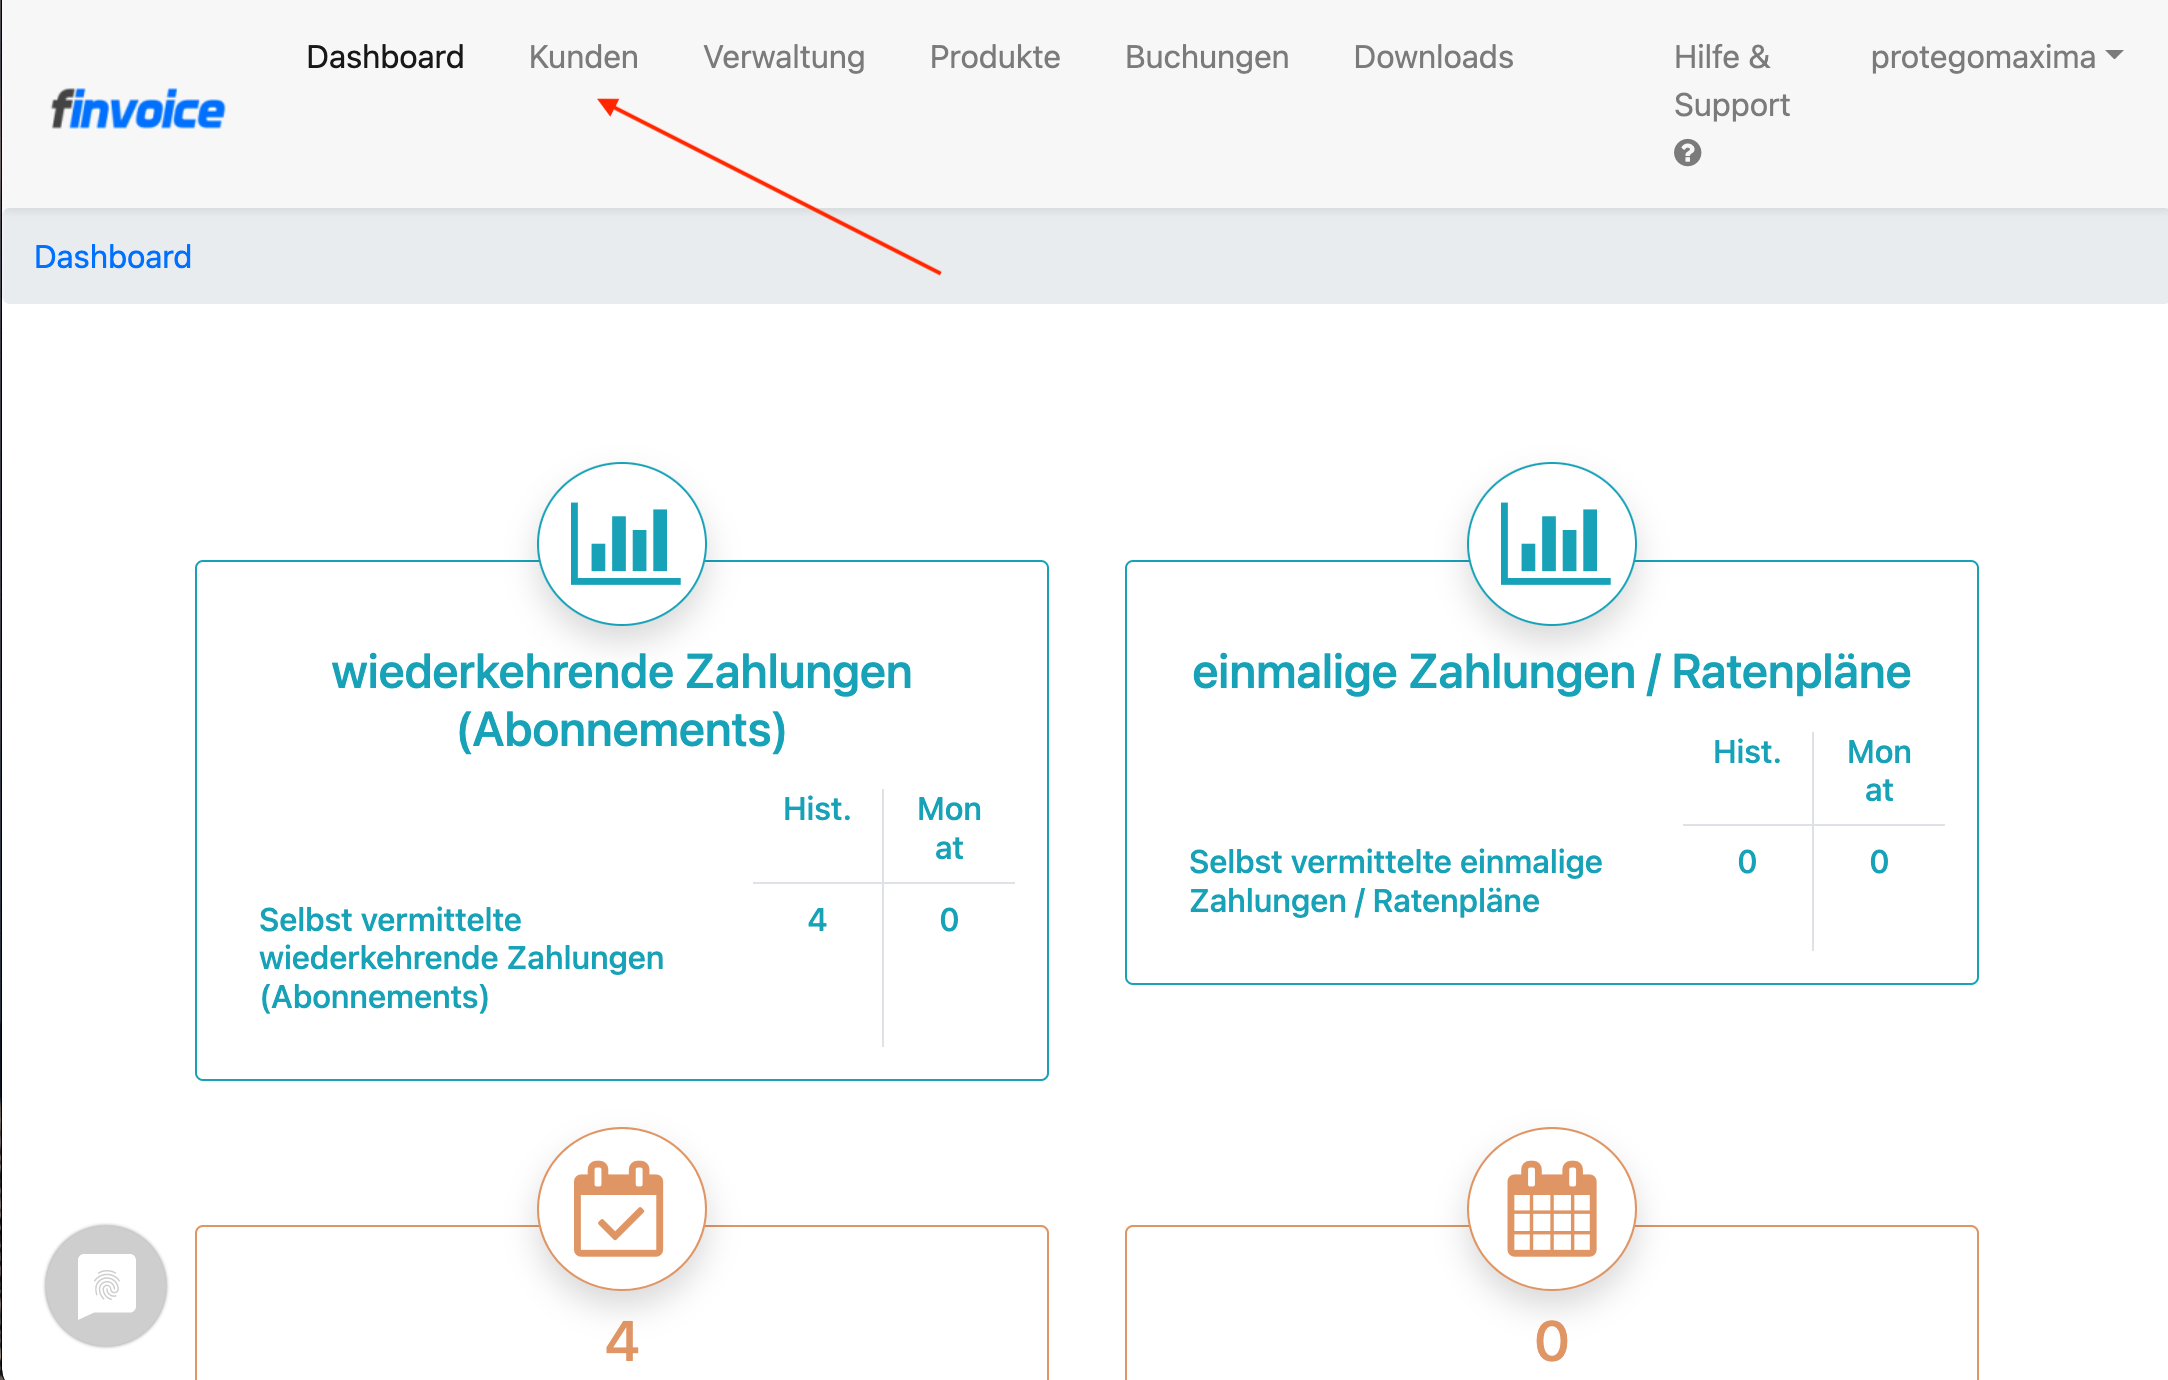The image size is (2168, 1380).
Task: Click the einmalige Zahlungen / Ratenpläne heading
Action: click(1551, 672)
